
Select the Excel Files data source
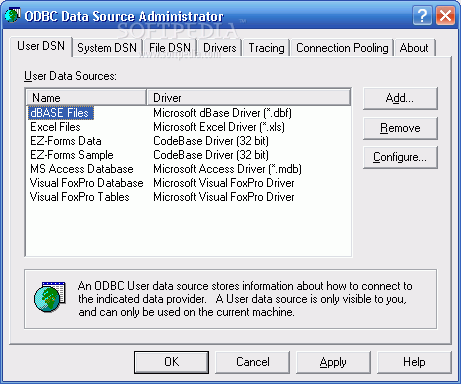point(55,127)
